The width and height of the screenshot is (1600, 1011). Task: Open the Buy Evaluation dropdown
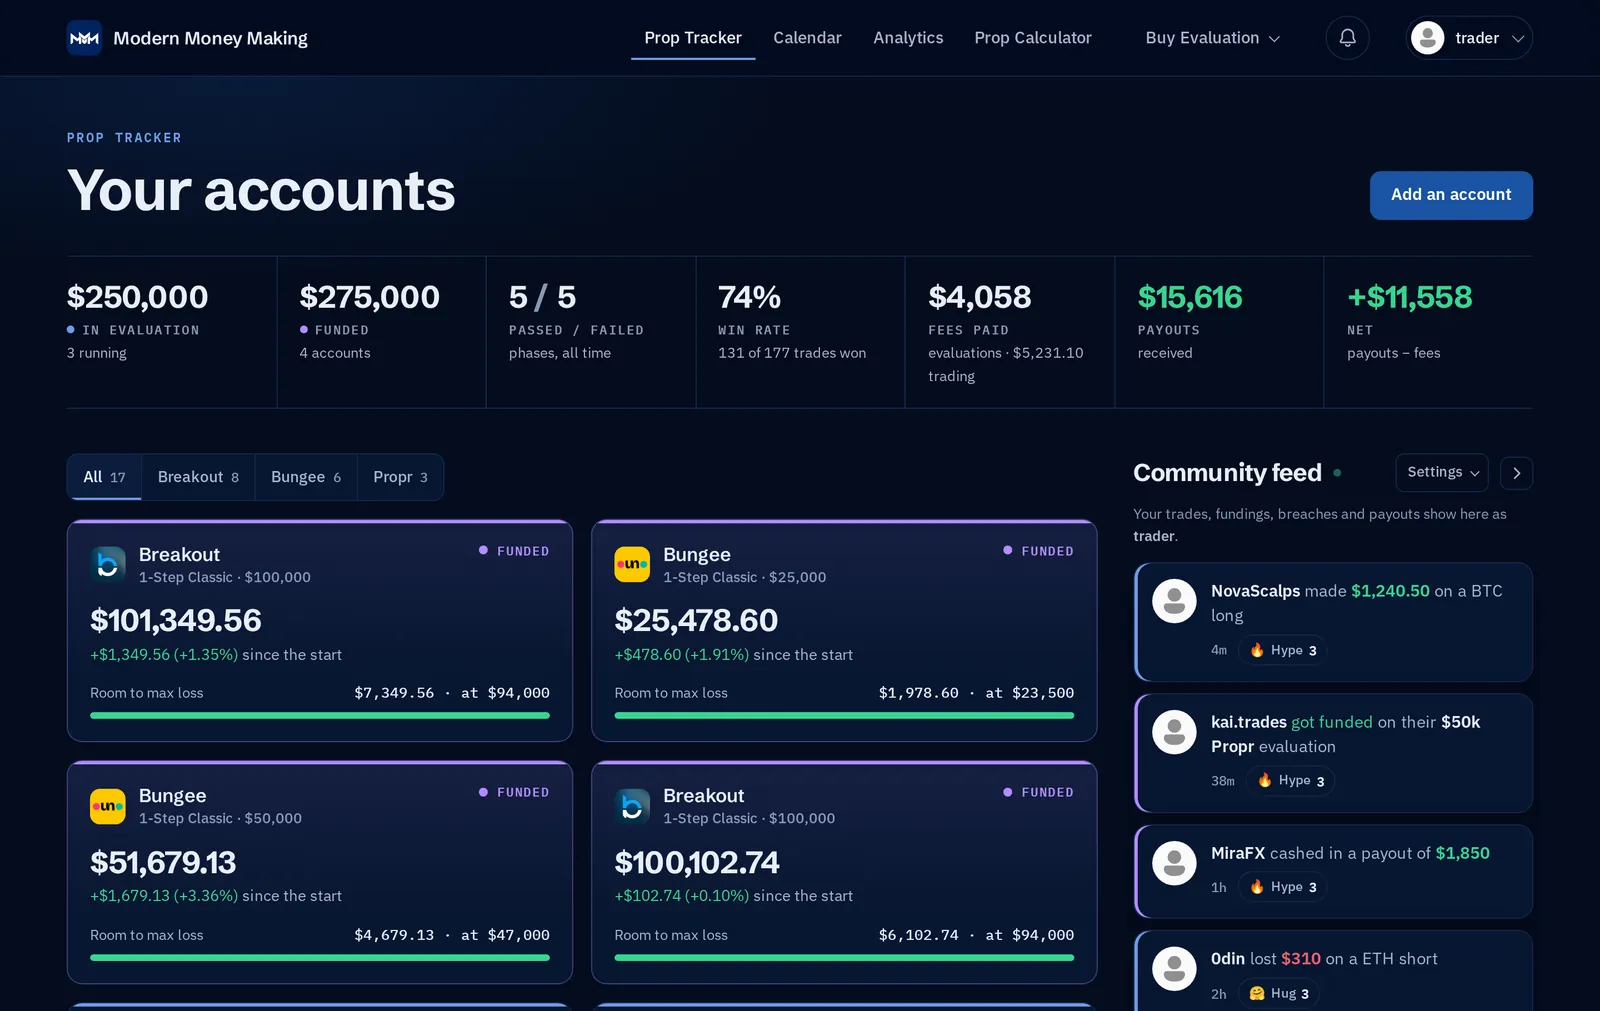point(1212,38)
